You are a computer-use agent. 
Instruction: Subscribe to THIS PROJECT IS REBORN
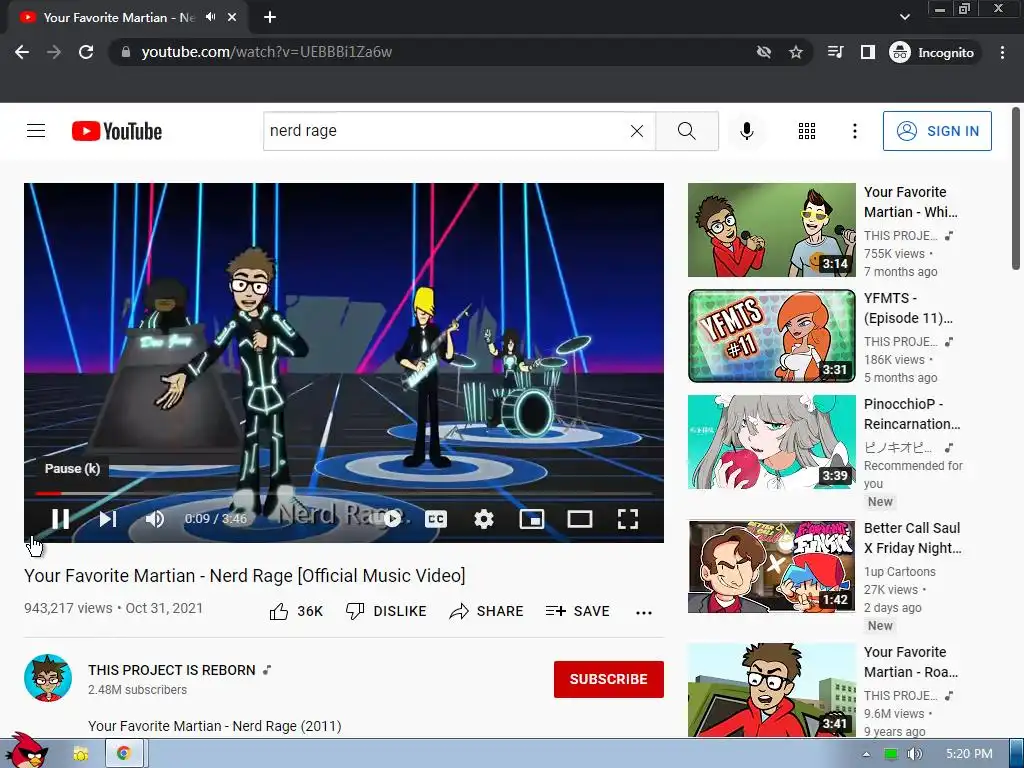point(609,679)
